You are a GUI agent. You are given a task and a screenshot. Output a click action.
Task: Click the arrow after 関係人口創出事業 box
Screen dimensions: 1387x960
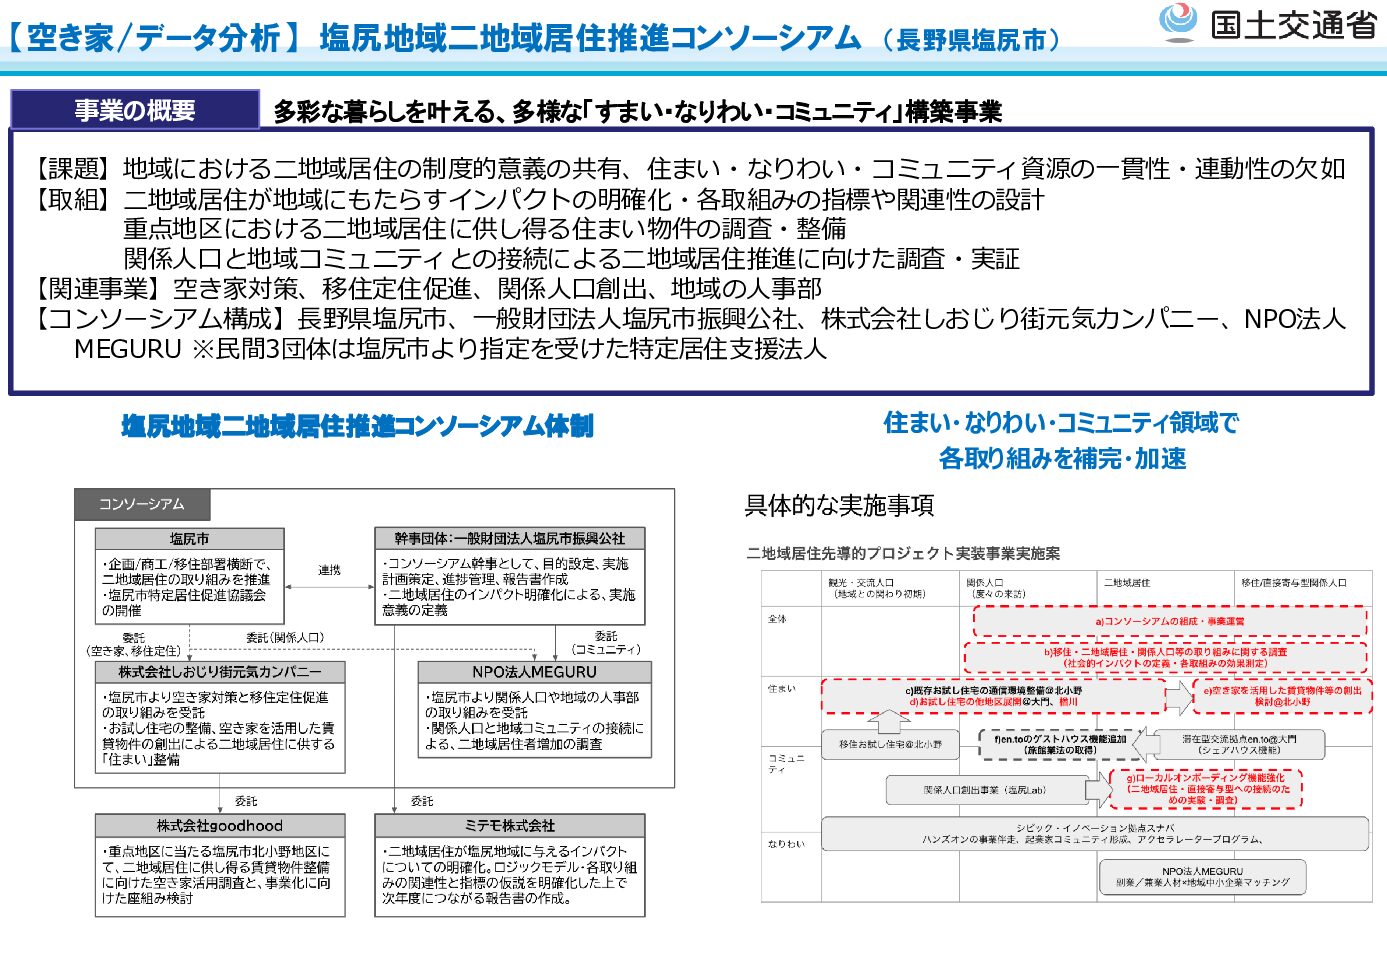click(1098, 790)
